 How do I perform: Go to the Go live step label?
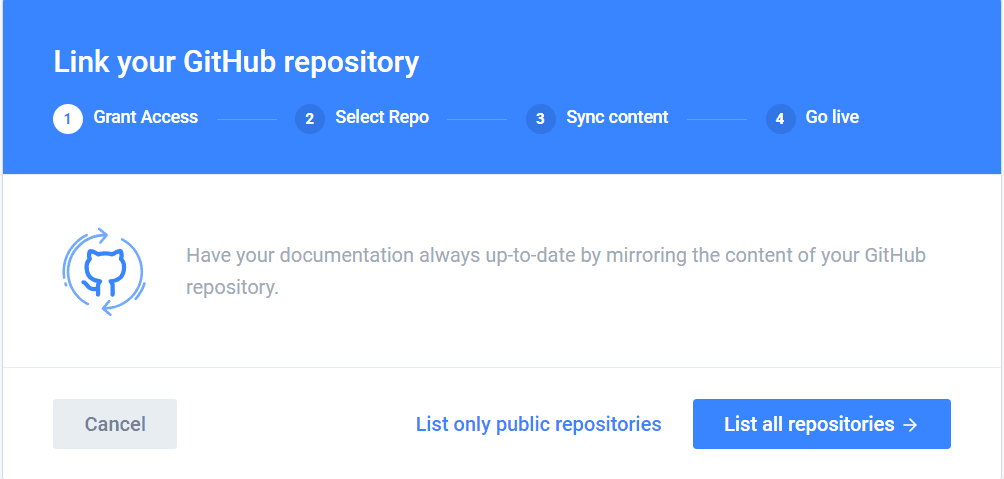pyautogui.click(x=832, y=117)
